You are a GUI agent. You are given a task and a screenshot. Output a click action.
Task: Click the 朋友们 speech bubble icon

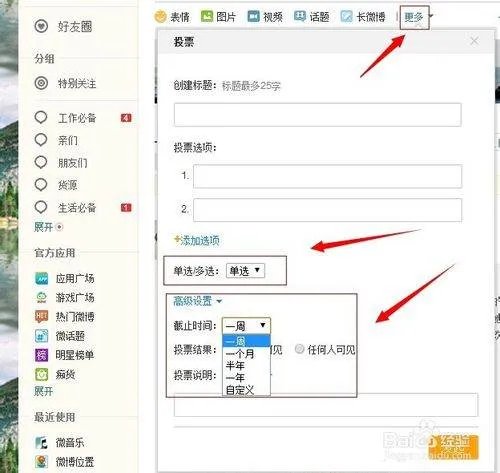click(x=41, y=162)
